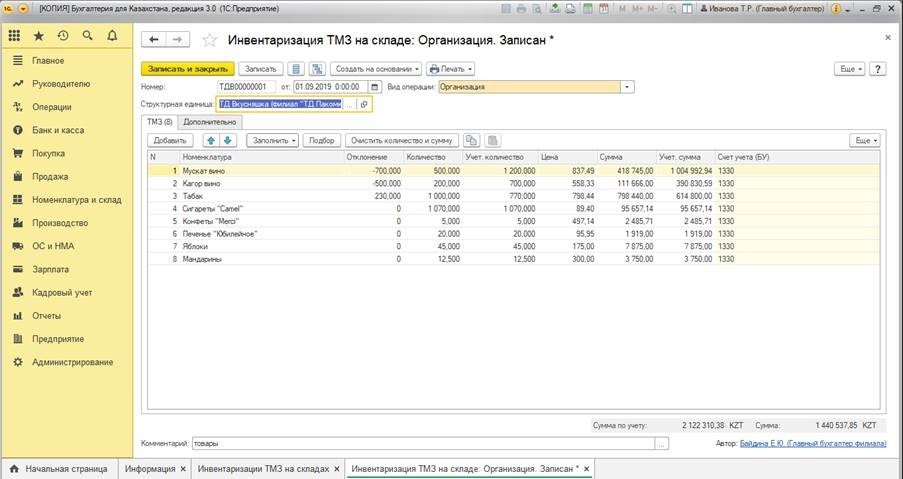Open notifications bell icon
Screen dimensions: 903x479
[x=112, y=36]
